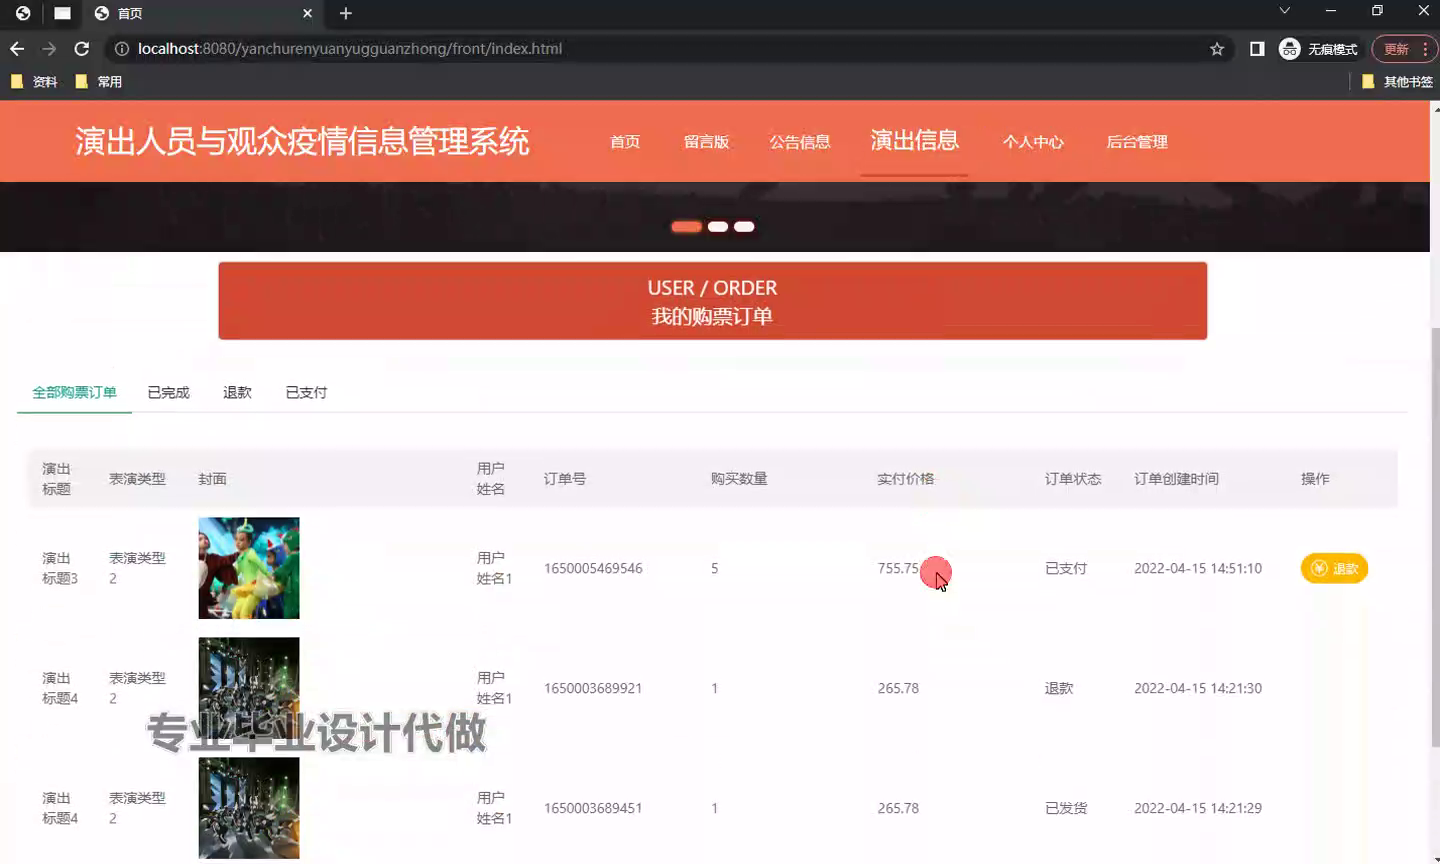The width and height of the screenshot is (1440, 864).
Task: Bookmark this page with the star icon
Action: [1217, 49]
